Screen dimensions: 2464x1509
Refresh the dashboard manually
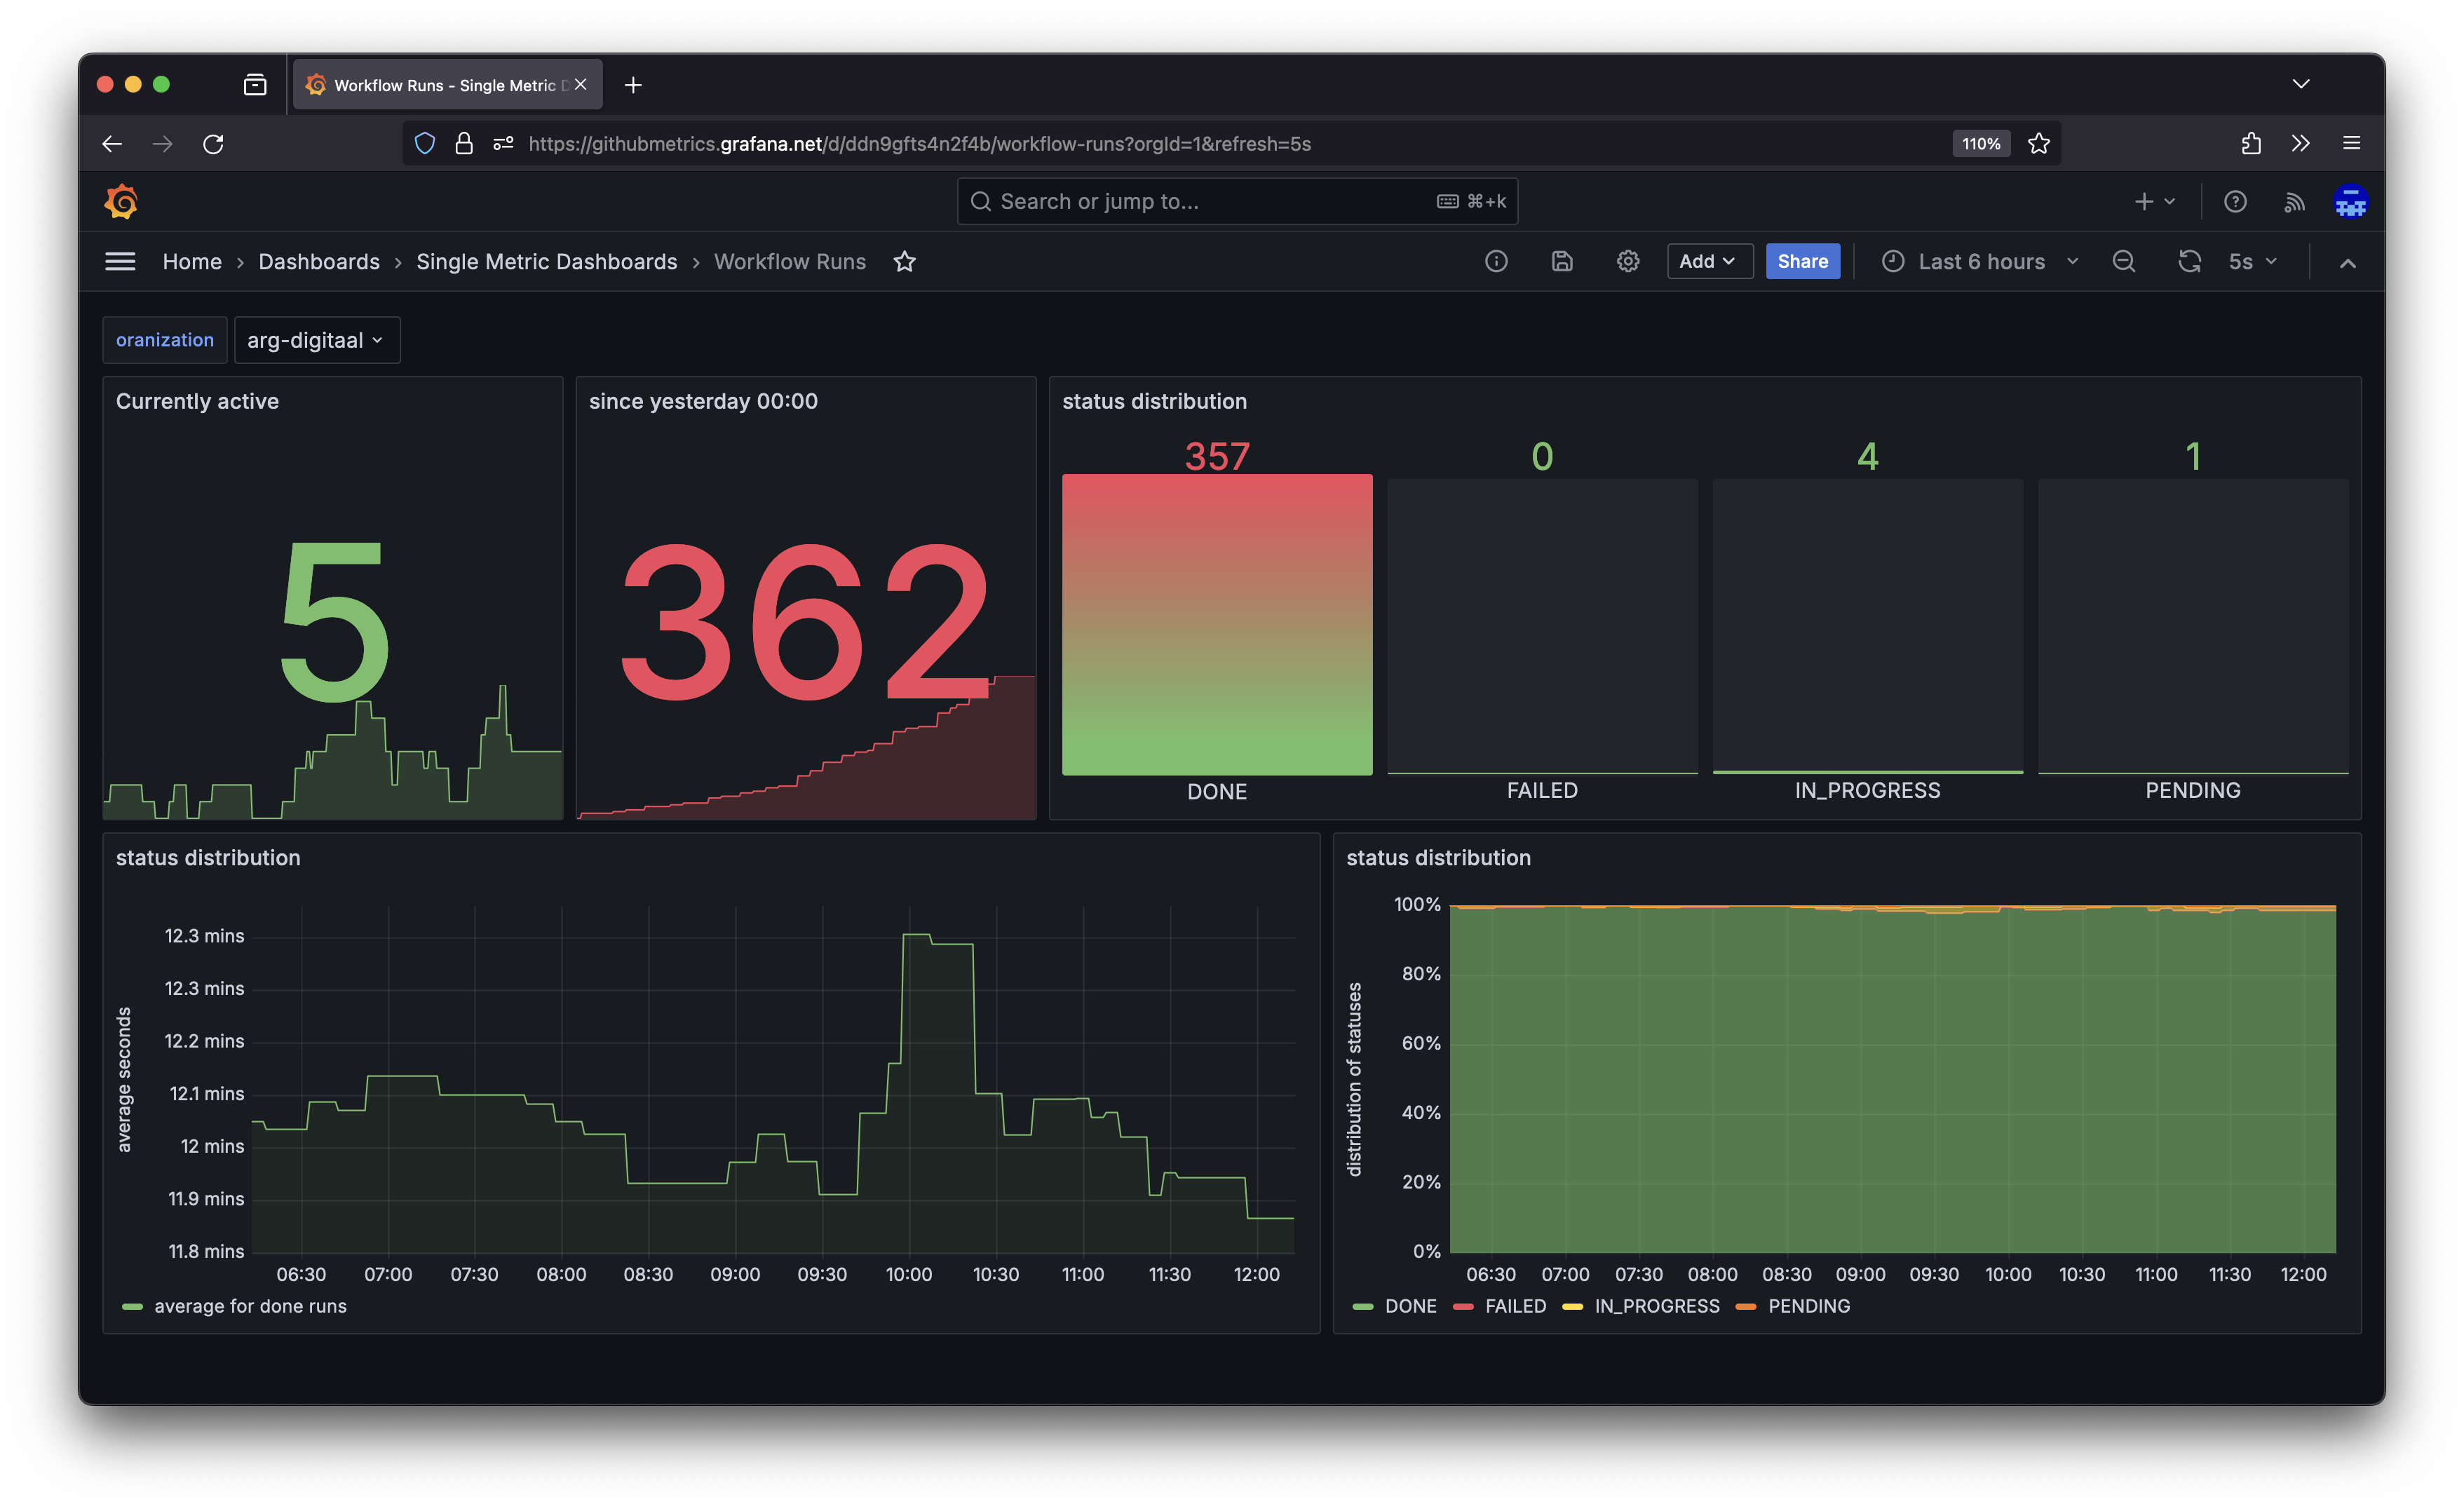coord(2190,261)
